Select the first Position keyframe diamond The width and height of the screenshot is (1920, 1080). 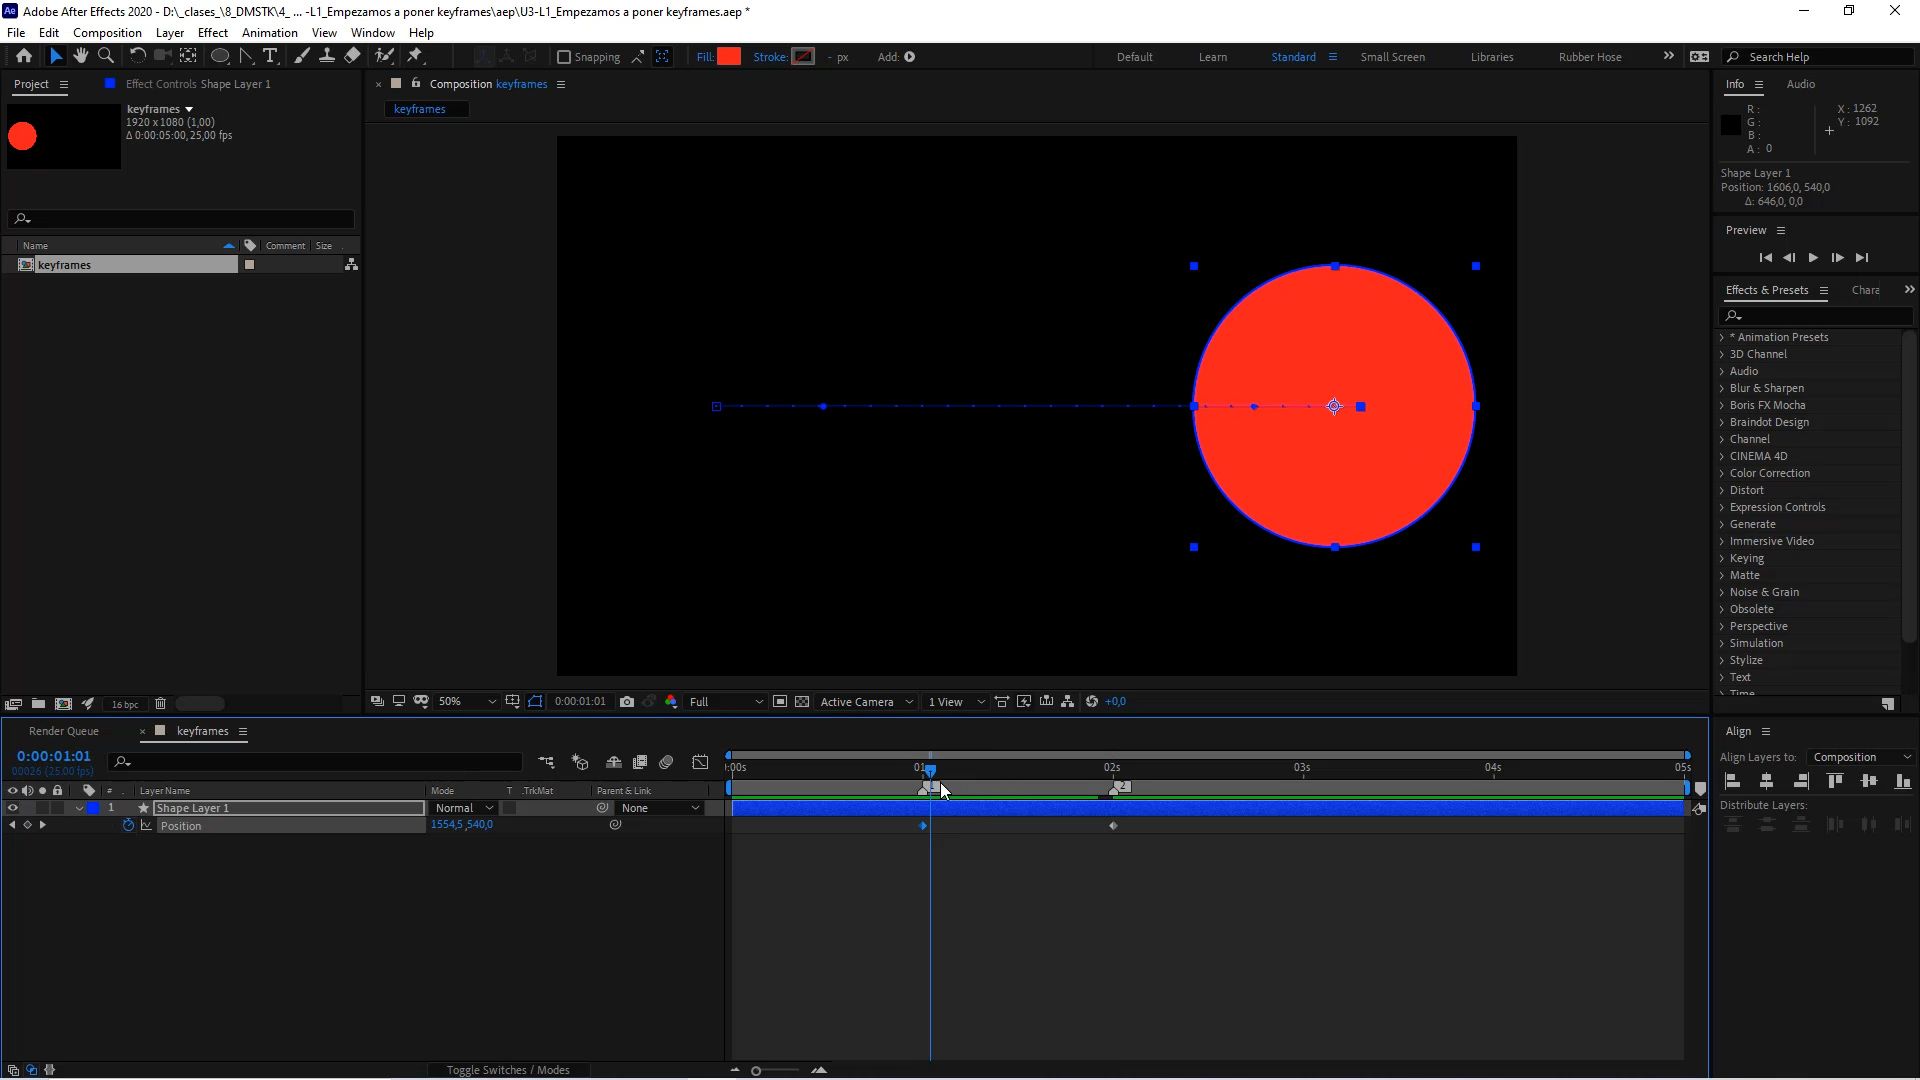click(922, 825)
